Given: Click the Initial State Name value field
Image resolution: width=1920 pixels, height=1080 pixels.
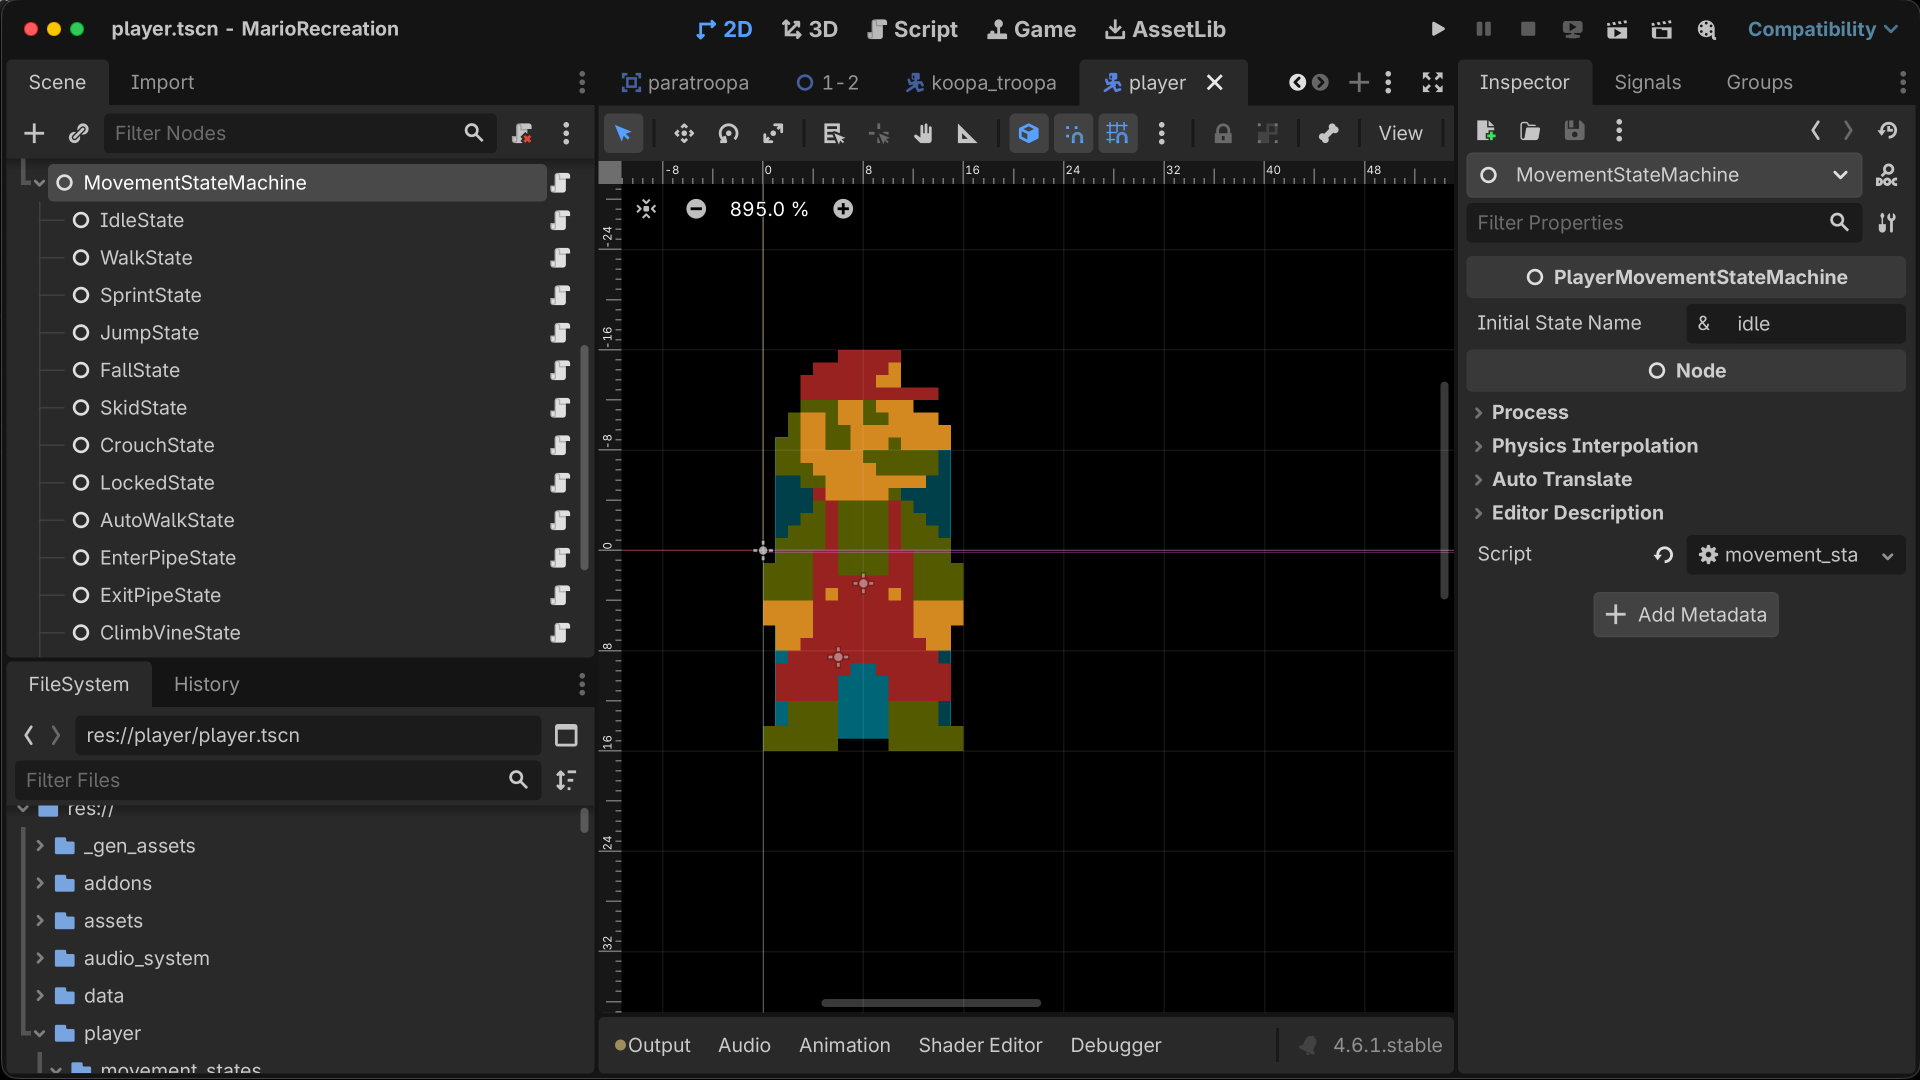Looking at the screenshot, I should pyautogui.click(x=1796, y=324).
